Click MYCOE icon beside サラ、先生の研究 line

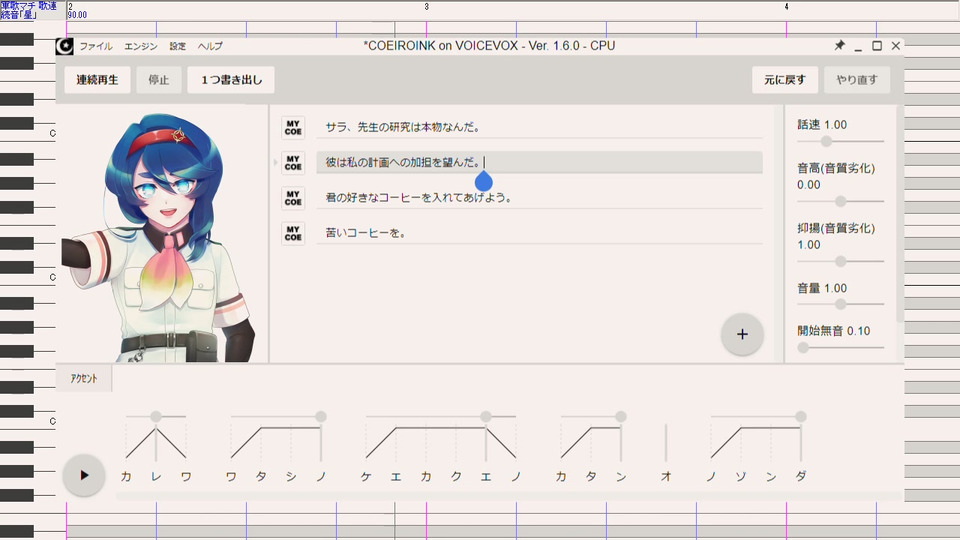coord(293,127)
